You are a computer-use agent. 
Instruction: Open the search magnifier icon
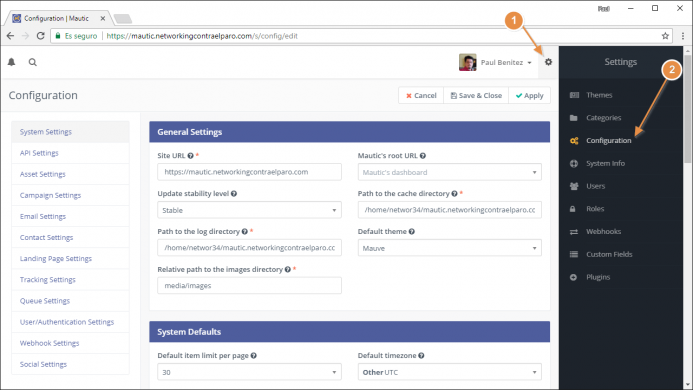pyautogui.click(x=33, y=62)
